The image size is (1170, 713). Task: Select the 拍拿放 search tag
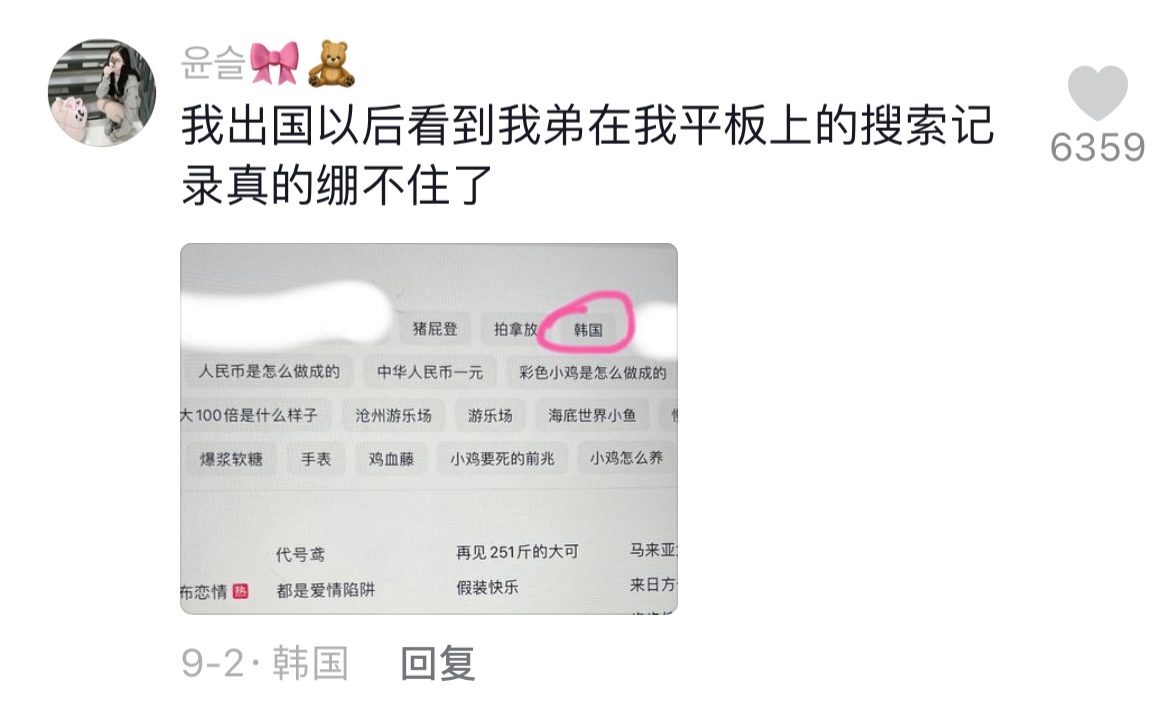click(x=516, y=329)
